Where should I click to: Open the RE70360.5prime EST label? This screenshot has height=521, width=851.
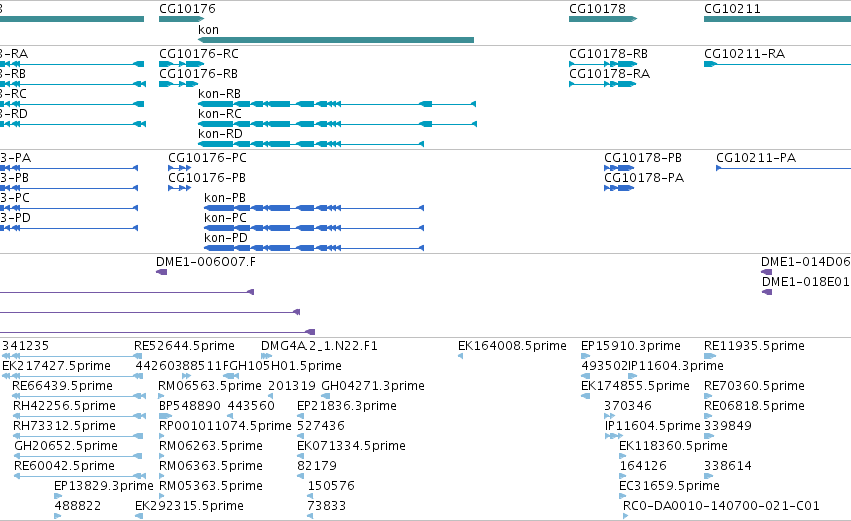[x=754, y=386]
